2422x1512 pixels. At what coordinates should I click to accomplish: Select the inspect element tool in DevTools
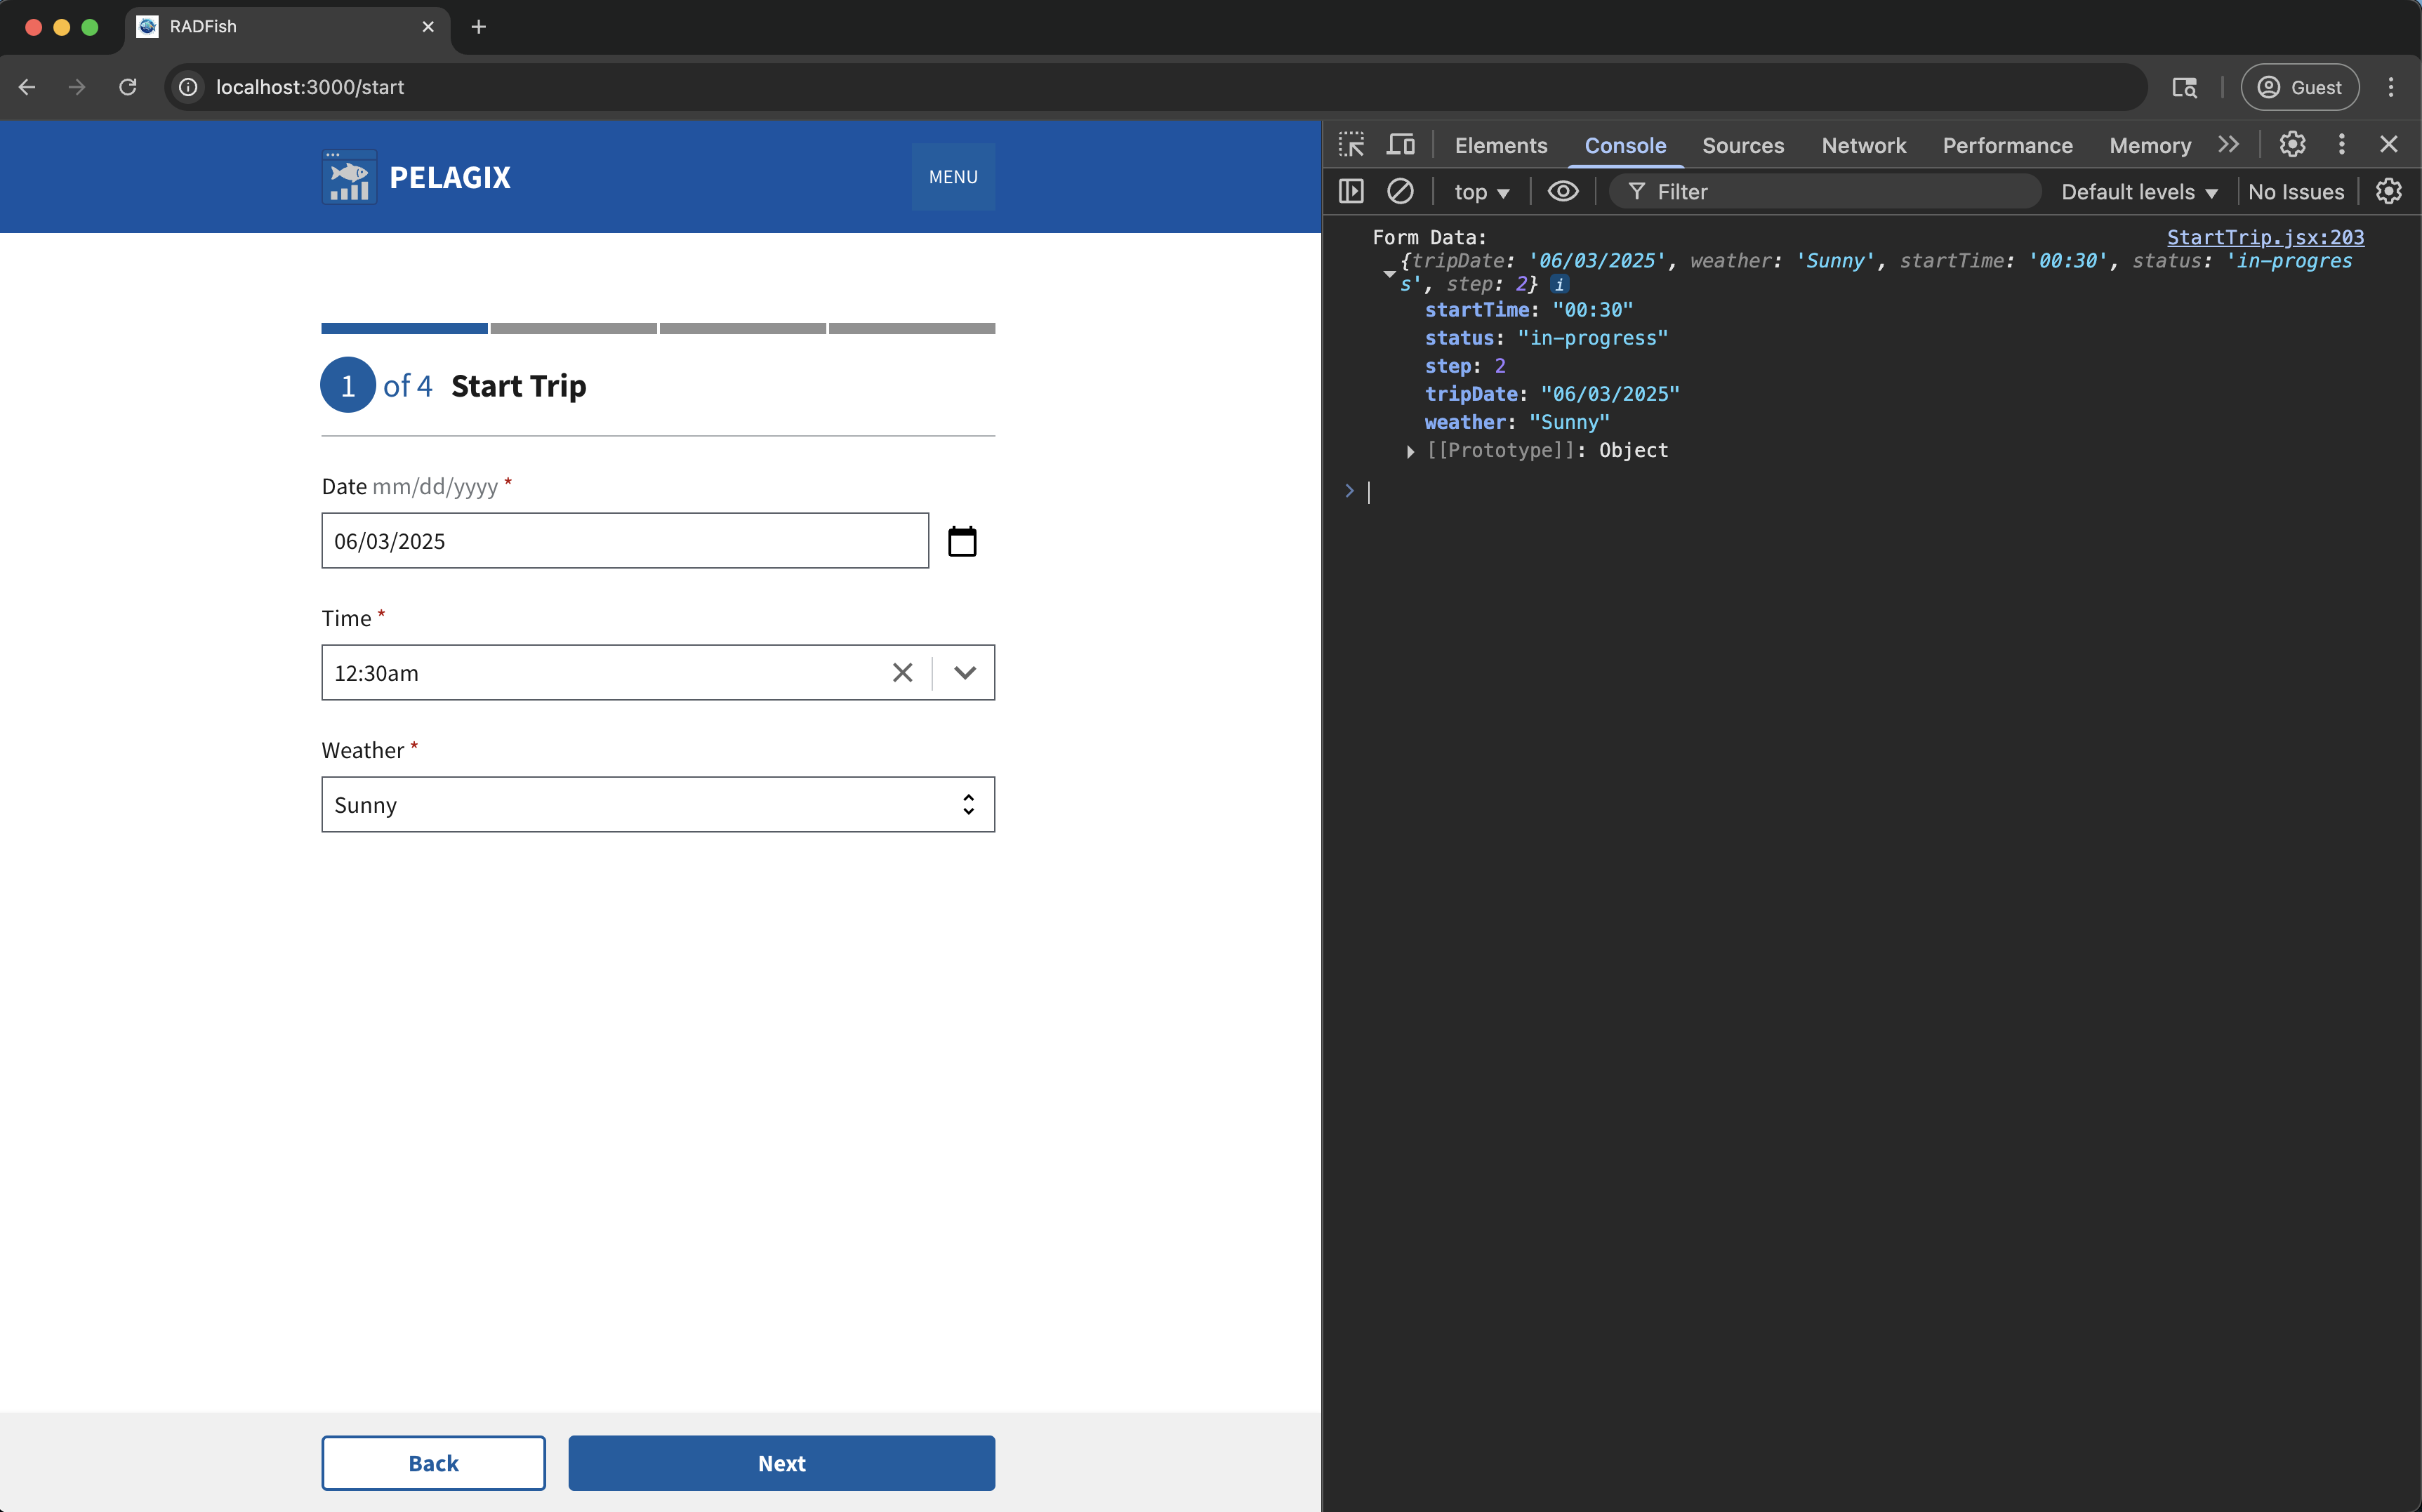[x=1352, y=144]
